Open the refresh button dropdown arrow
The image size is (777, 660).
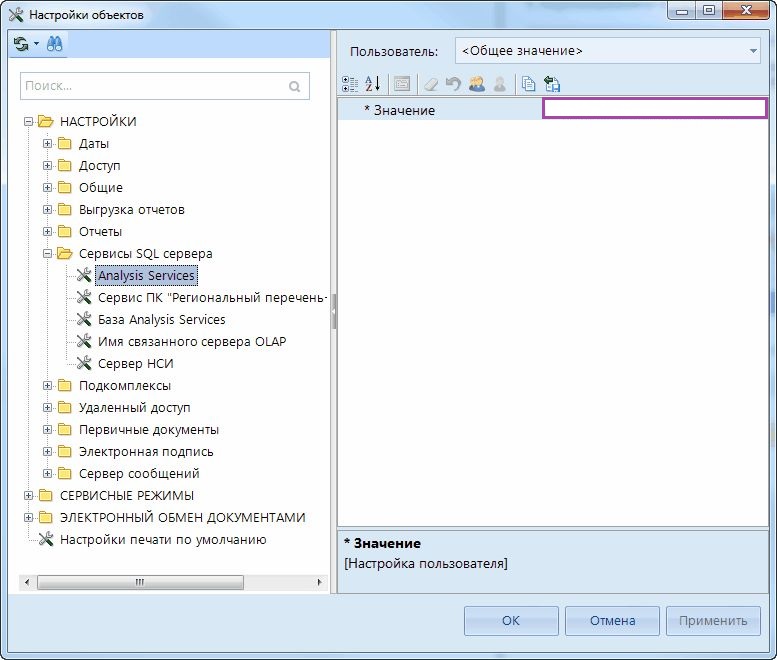pyautogui.click(x=36, y=44)
